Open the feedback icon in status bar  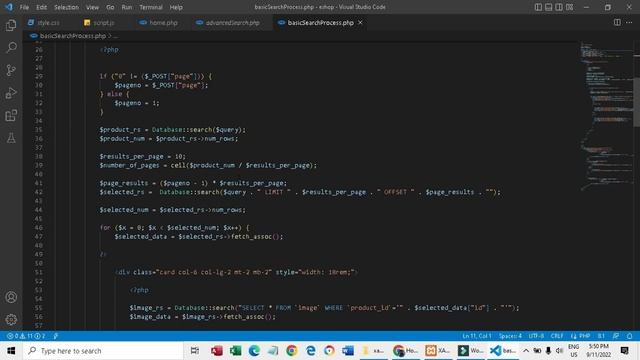click(616, 336)
